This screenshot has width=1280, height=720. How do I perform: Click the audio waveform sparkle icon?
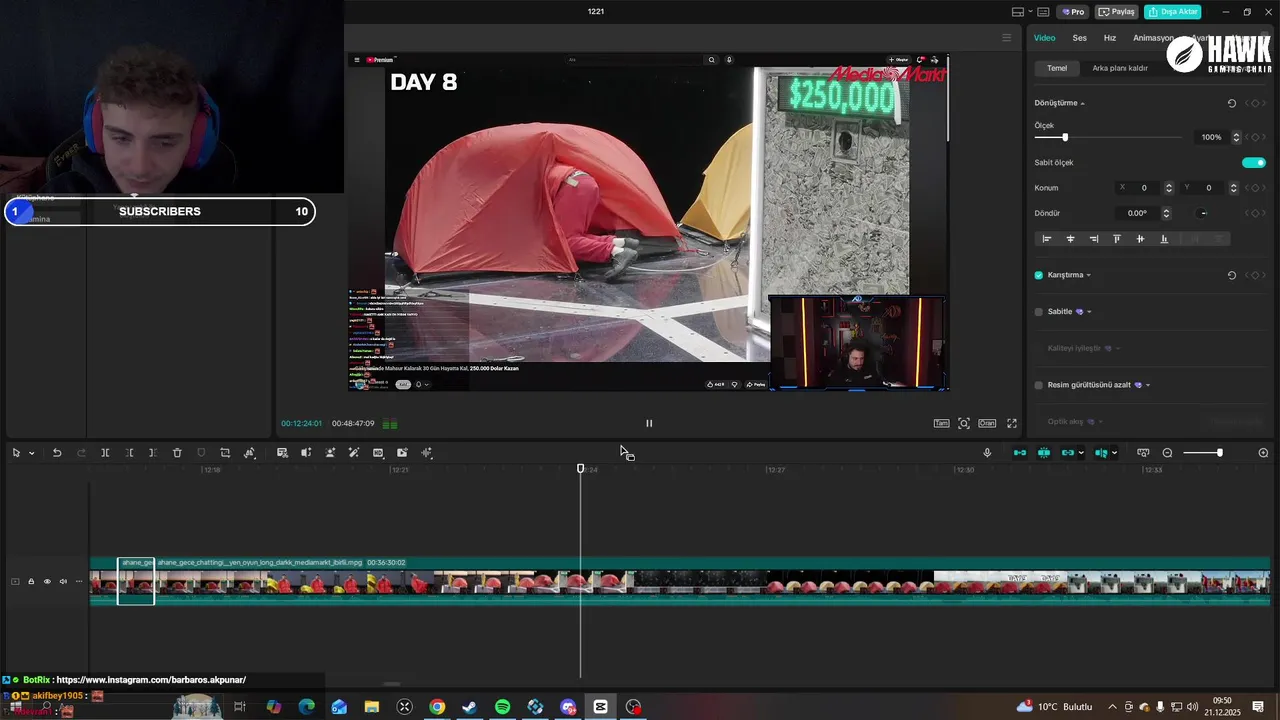[x=427, y=453]
